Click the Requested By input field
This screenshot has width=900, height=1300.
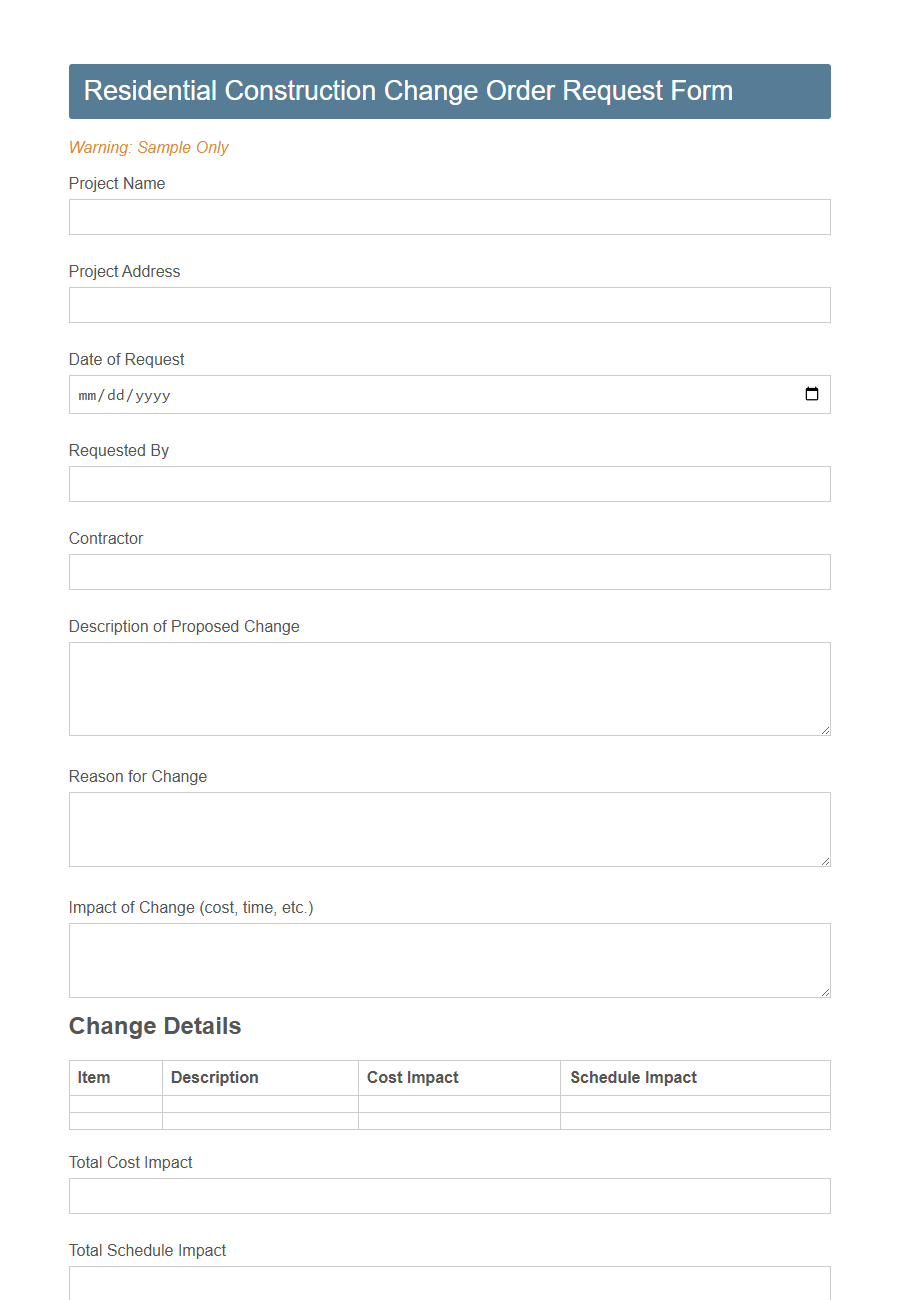pos(449,484)
